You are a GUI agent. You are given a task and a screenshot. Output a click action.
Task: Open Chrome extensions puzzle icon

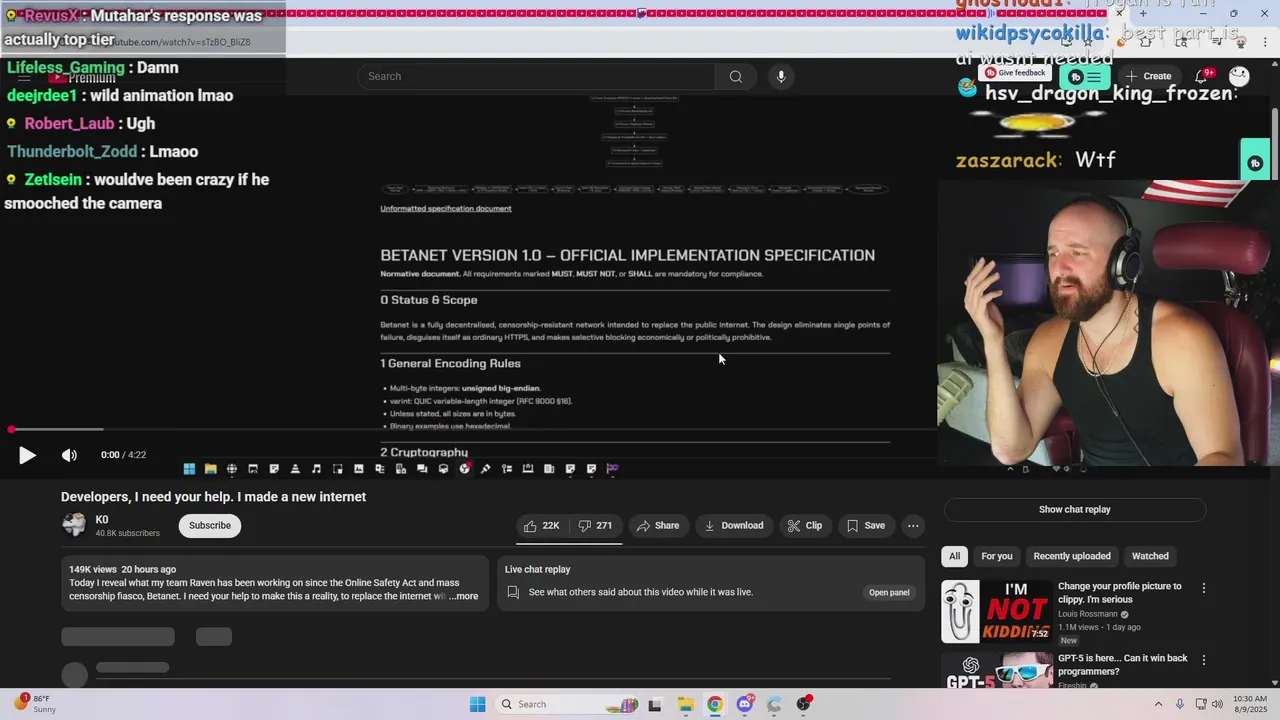click(1145, 42)
